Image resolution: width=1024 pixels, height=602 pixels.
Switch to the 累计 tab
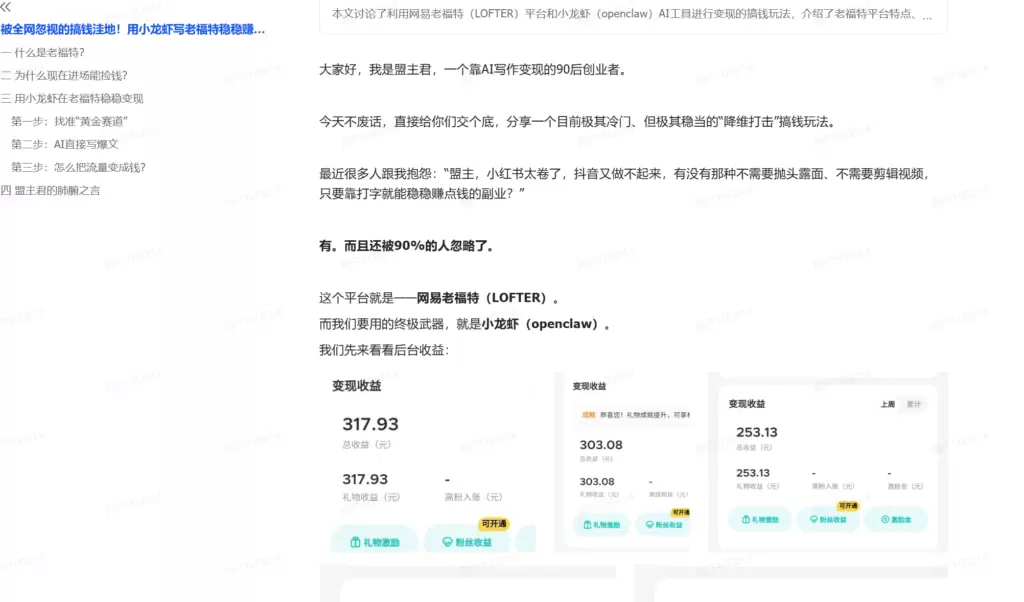click(x=913, y=404)
